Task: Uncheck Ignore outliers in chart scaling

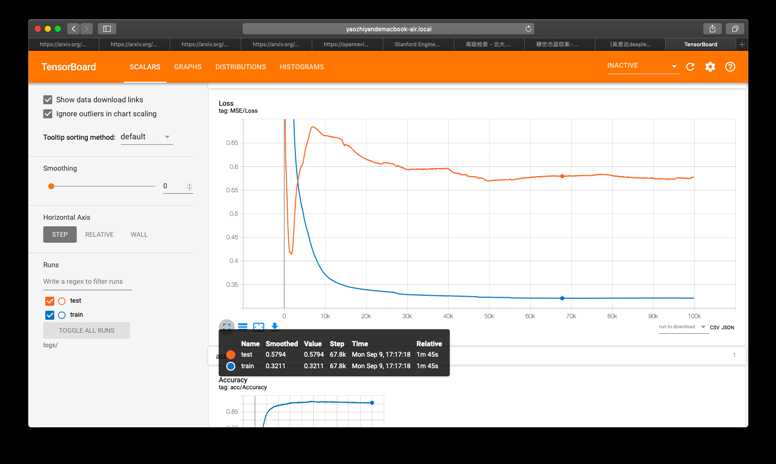Action: pos(48,114)
